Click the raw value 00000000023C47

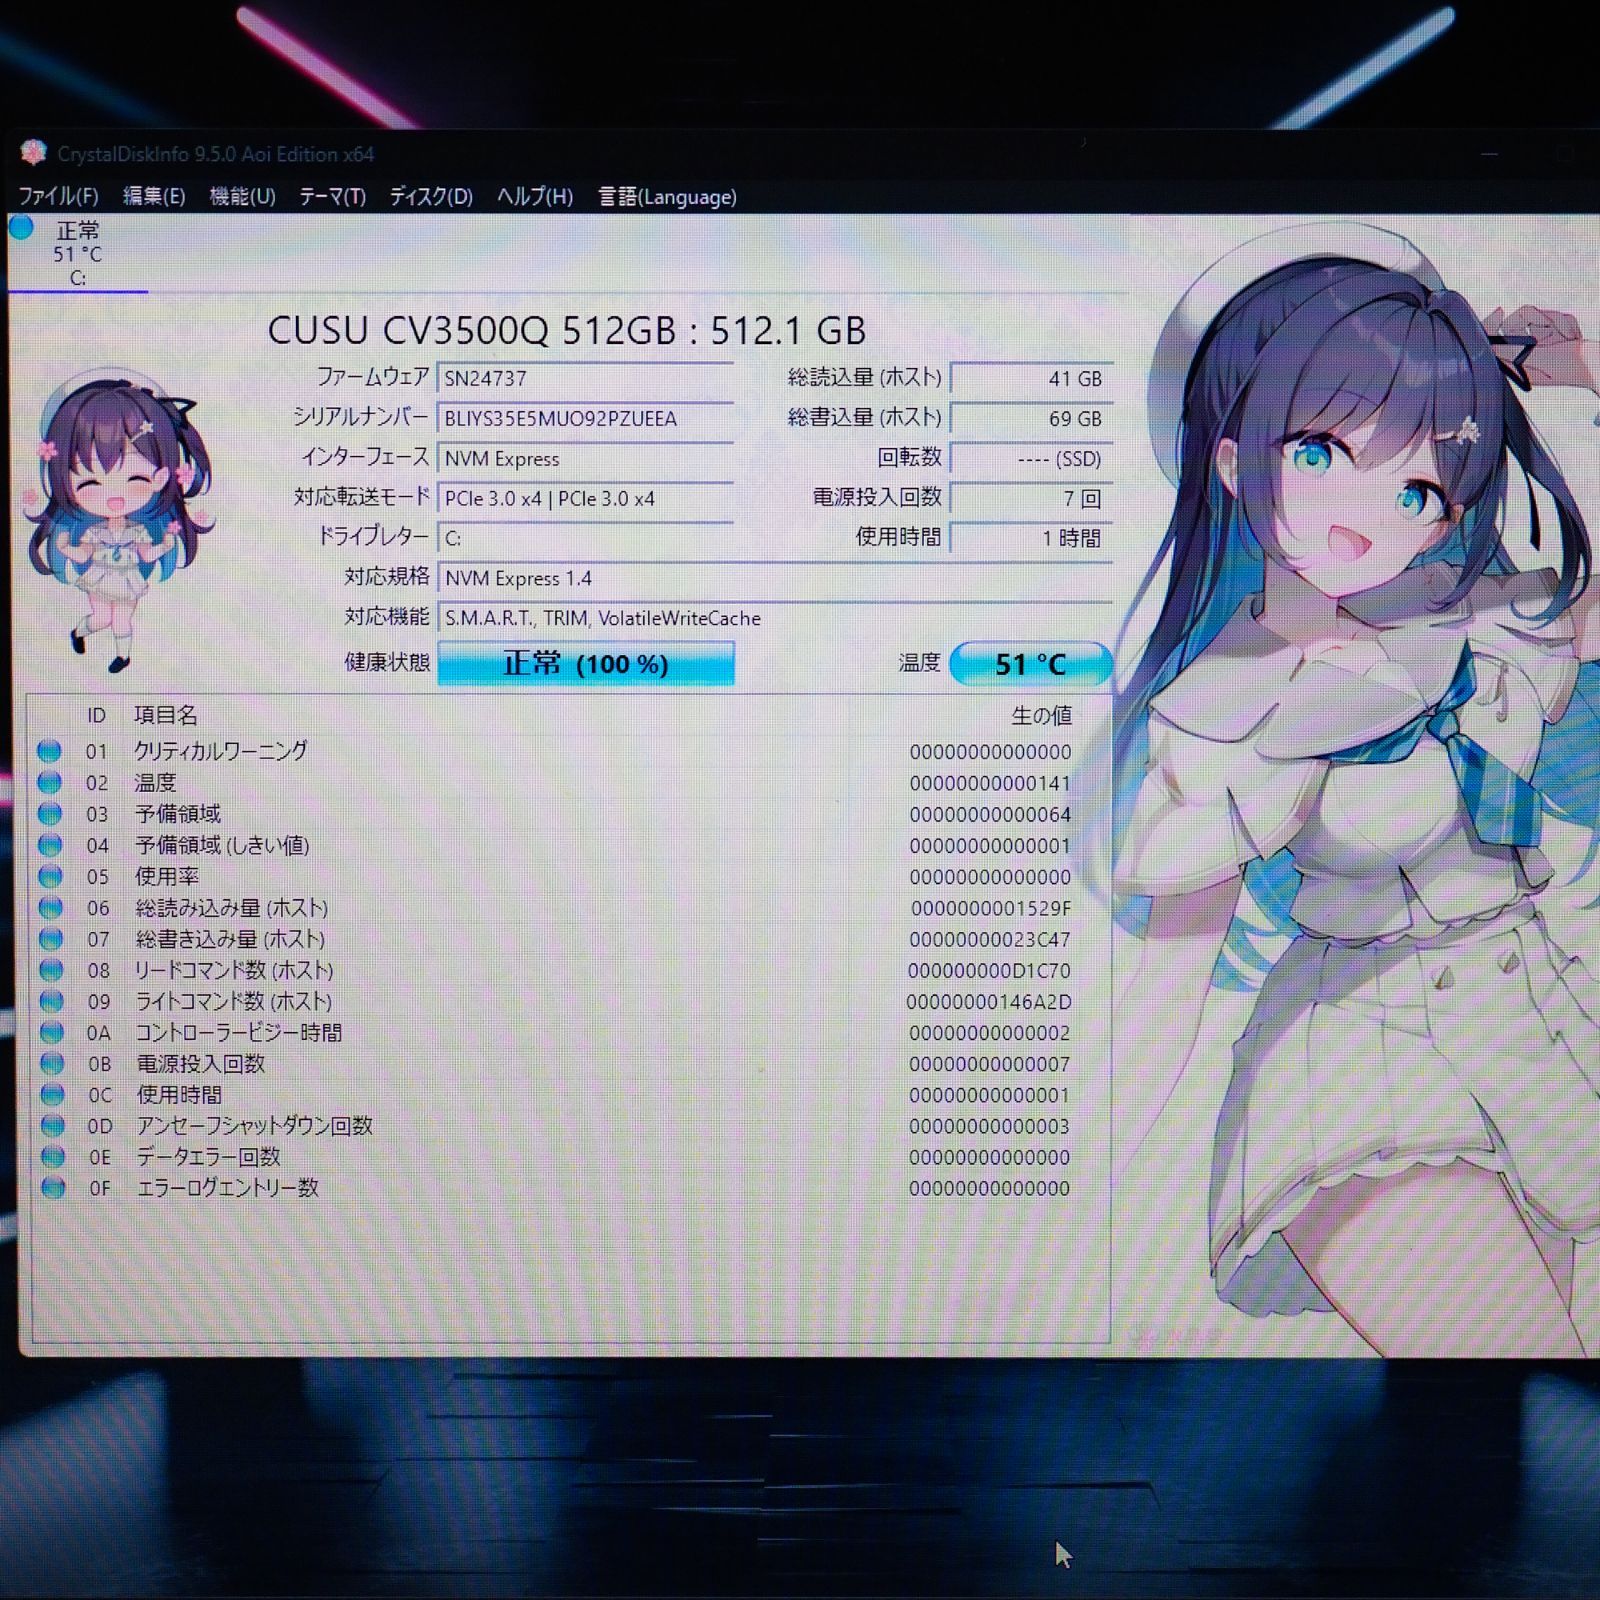click(990, 939)
